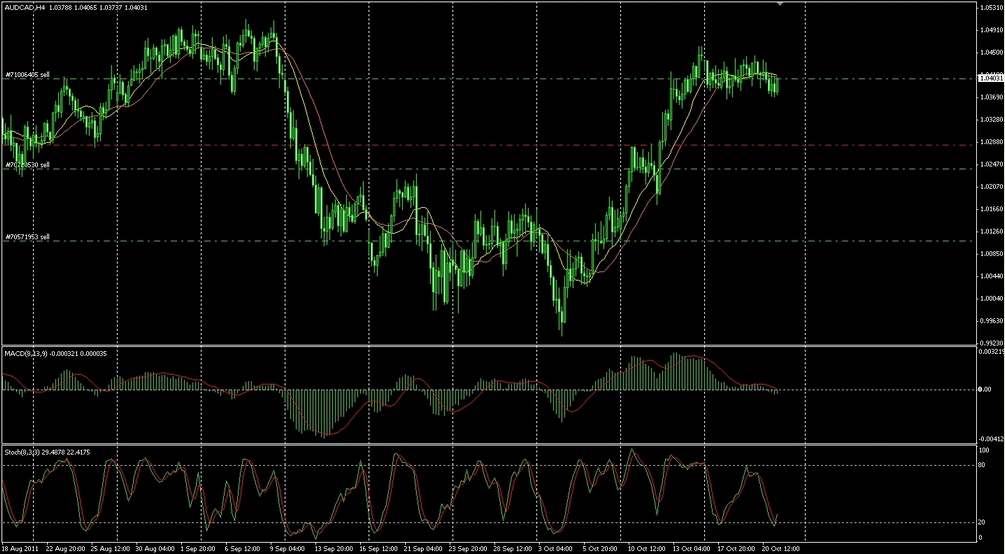The height and width of the screenshot is (554, 1005).
Task: Click the Stochastic 100 scale label
Action: click(985, 451)
